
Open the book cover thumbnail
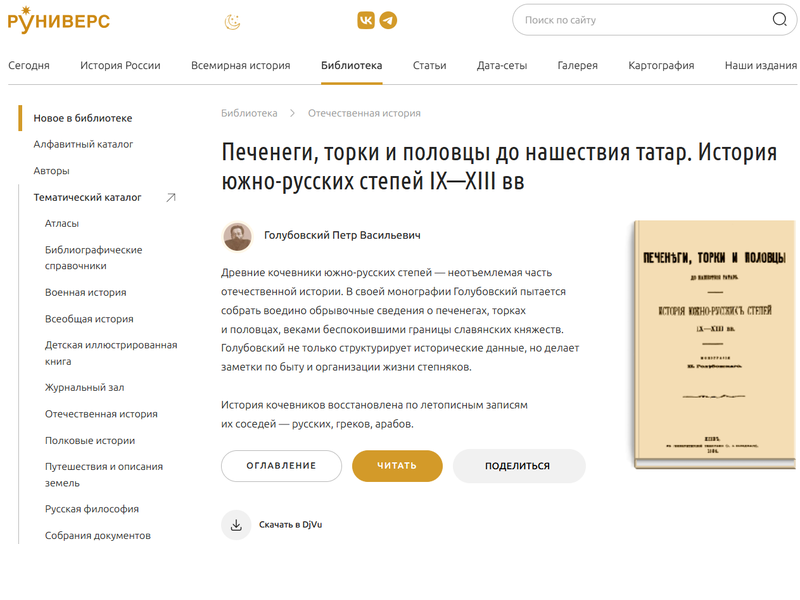click(714, 344)
